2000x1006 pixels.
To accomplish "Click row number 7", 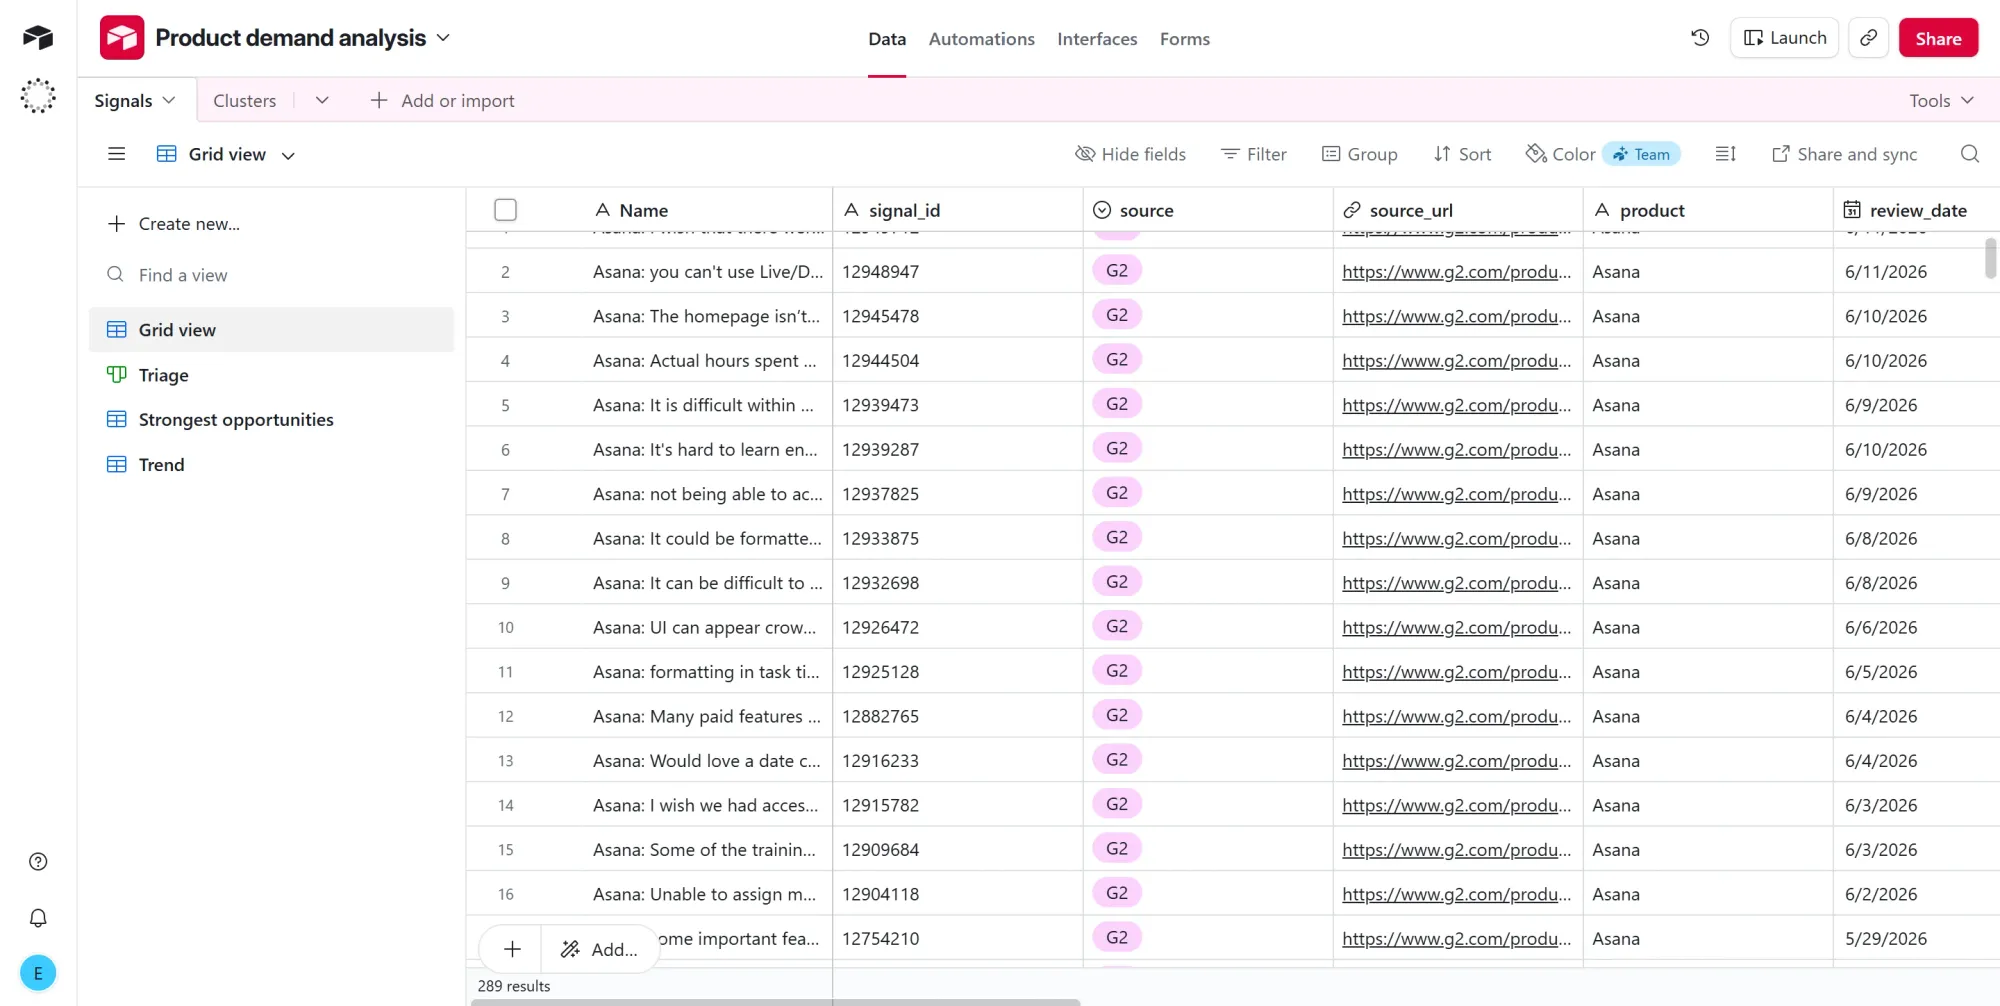I will click(505, 494).
